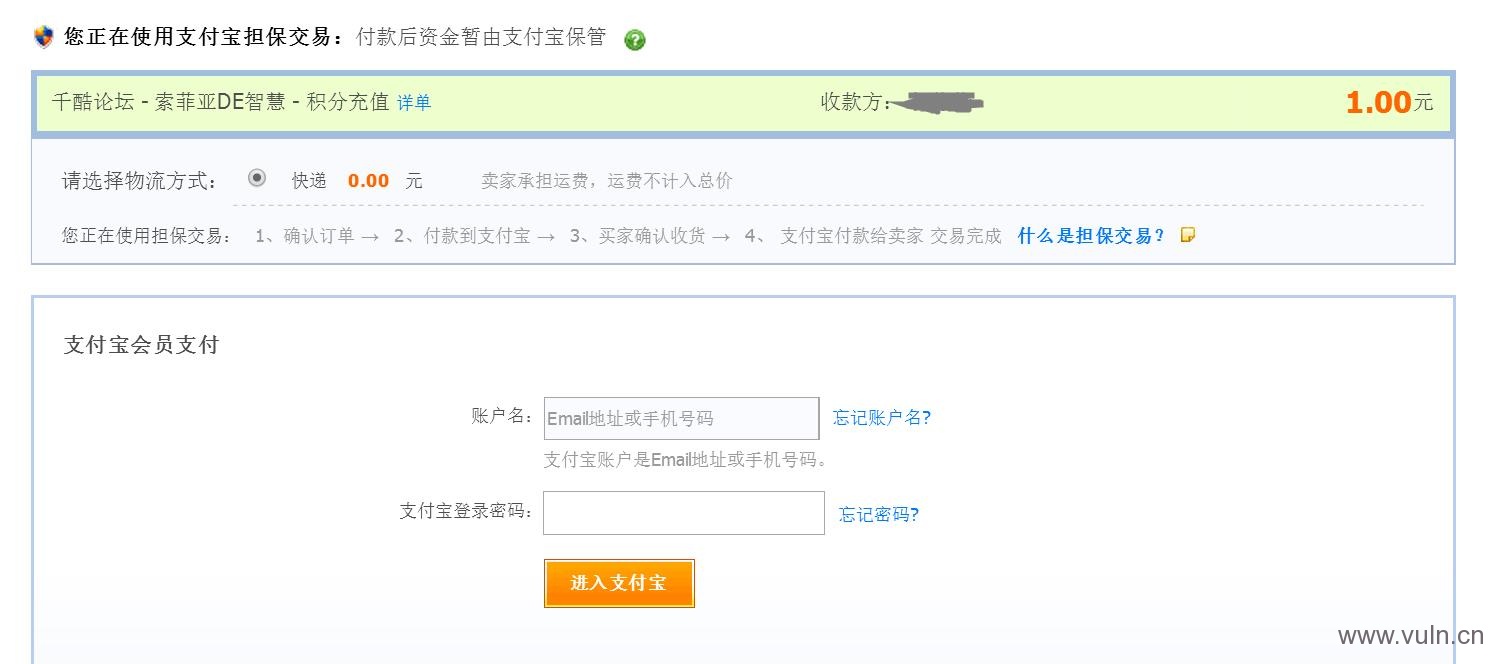Click the www.vuln.cn watermark

pos(1410,636)
